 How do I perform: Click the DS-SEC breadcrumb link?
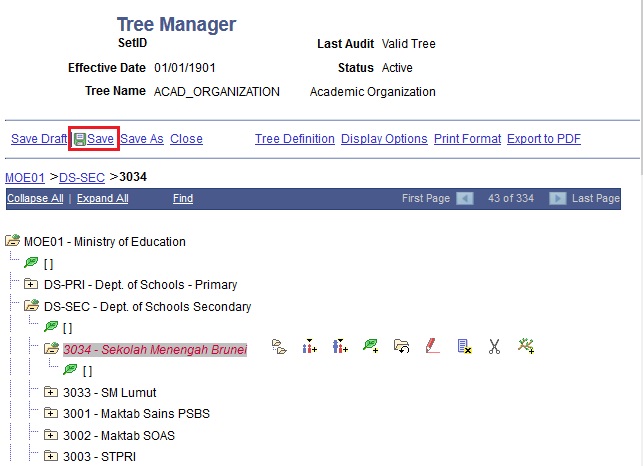pos(82,178)
